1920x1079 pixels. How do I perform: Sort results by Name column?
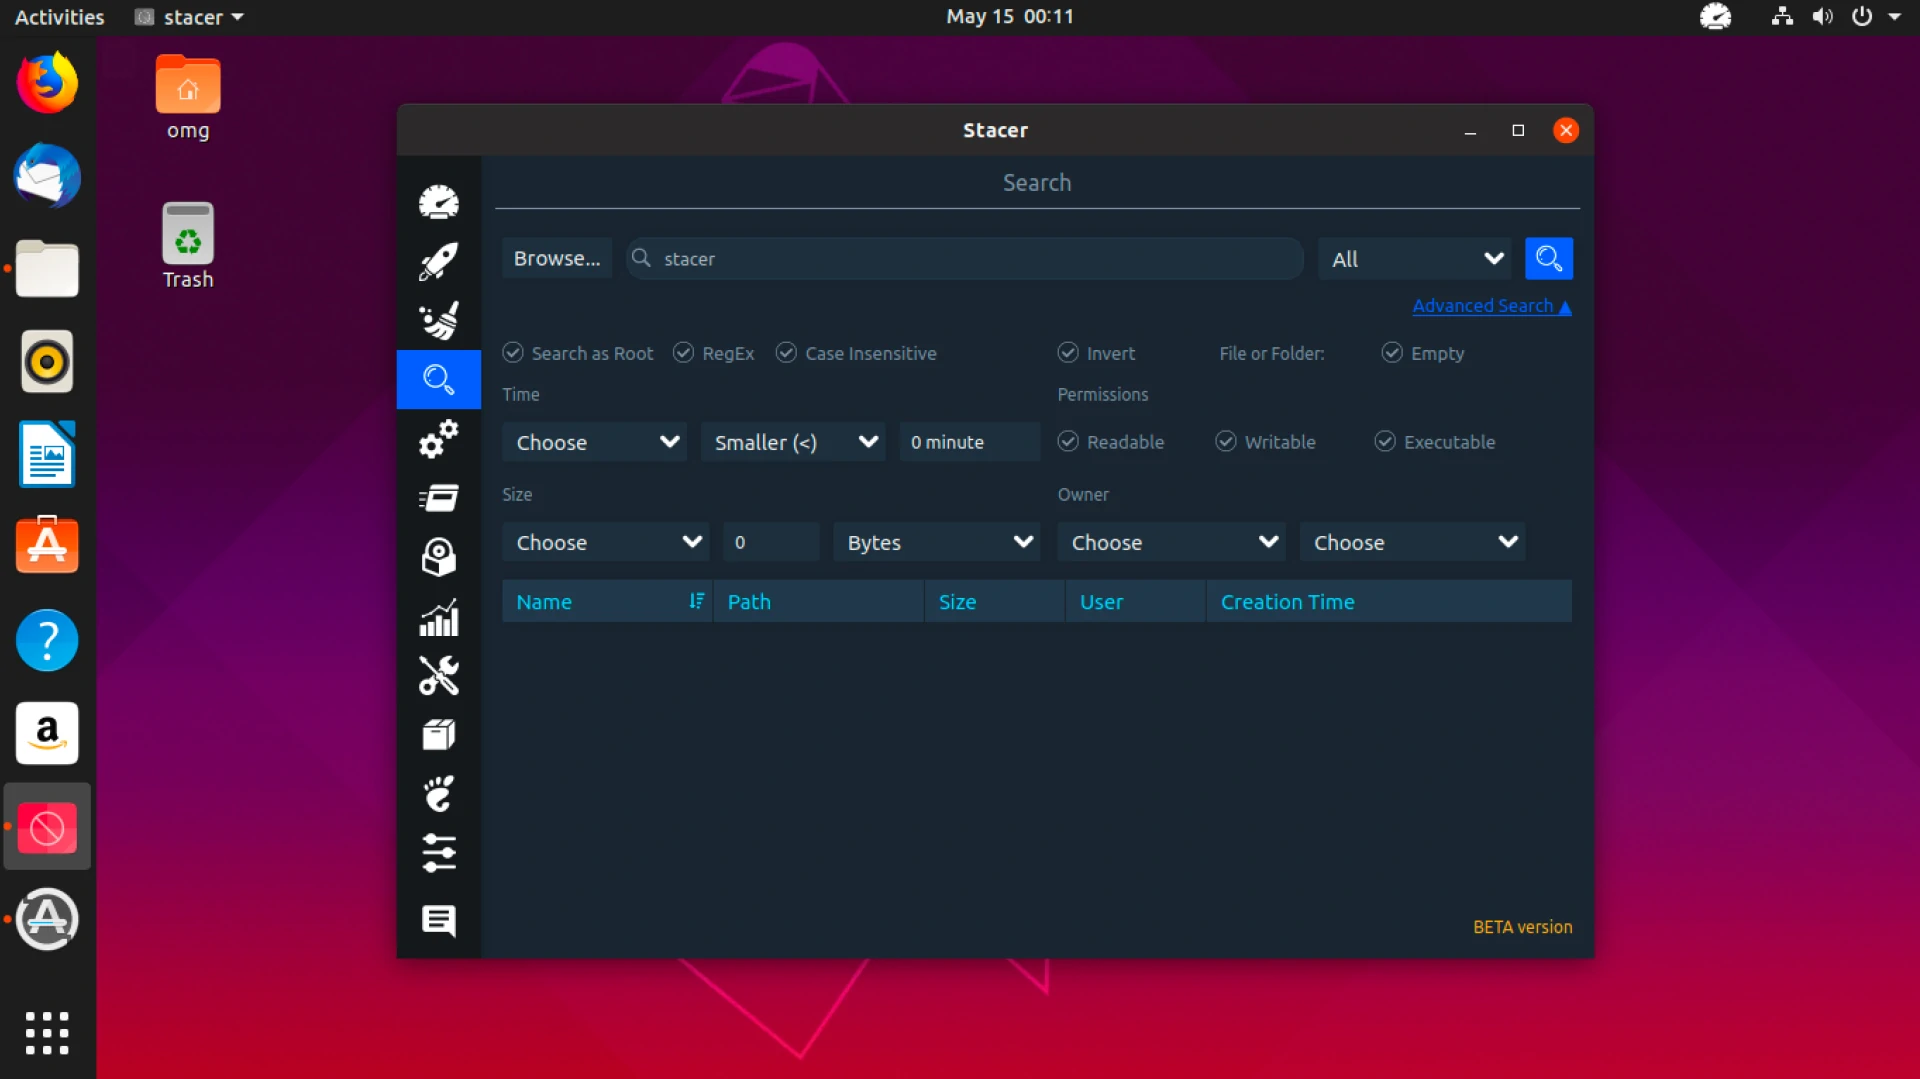click(607, 601)
